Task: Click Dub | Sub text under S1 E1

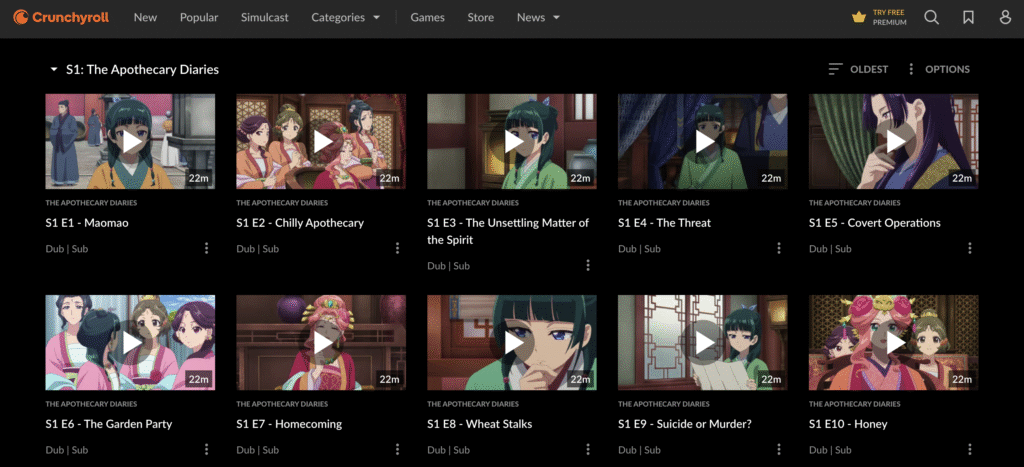Action: coord(67,249)
